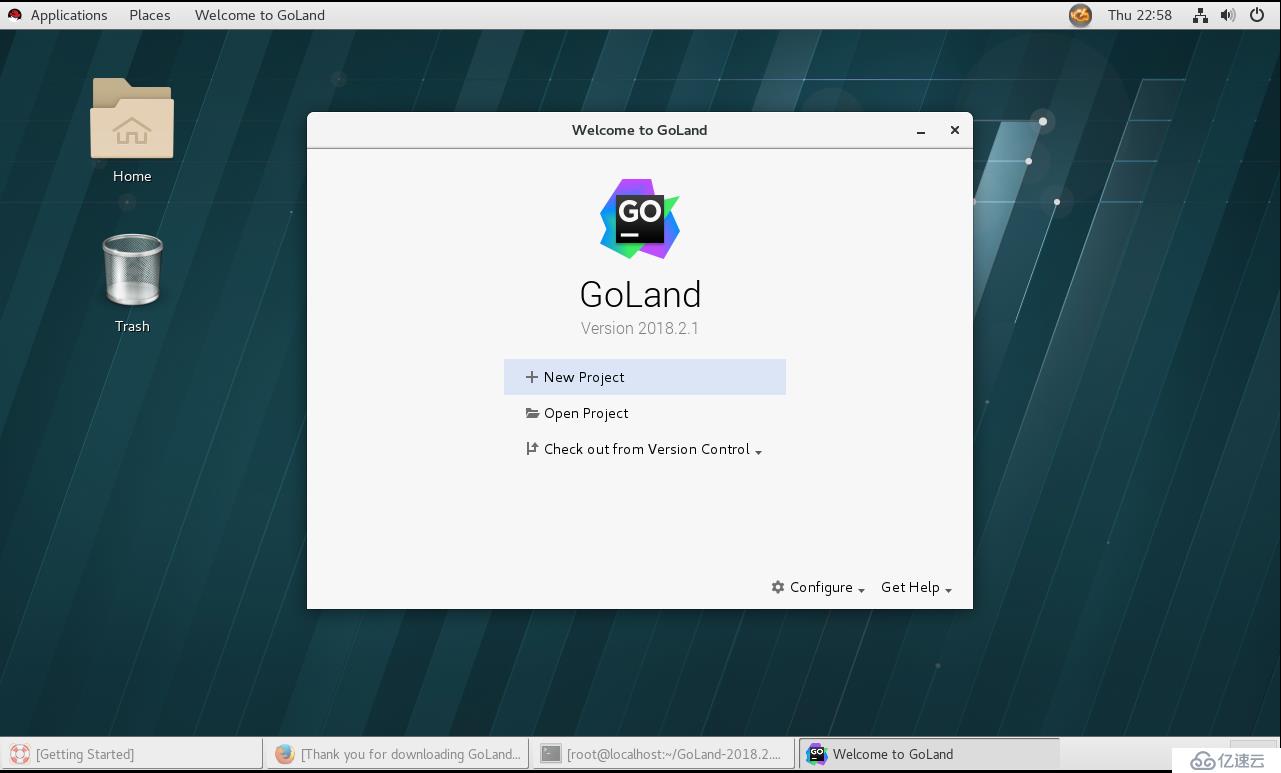
Task: Click the help lifebuoy icon in taskbar
Action: (x=20, y=754)
